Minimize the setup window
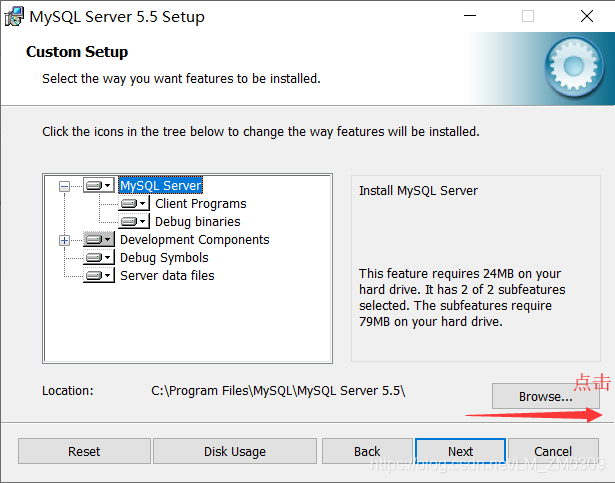Screen dimensions: 615x483 click(x=470, y=16)
